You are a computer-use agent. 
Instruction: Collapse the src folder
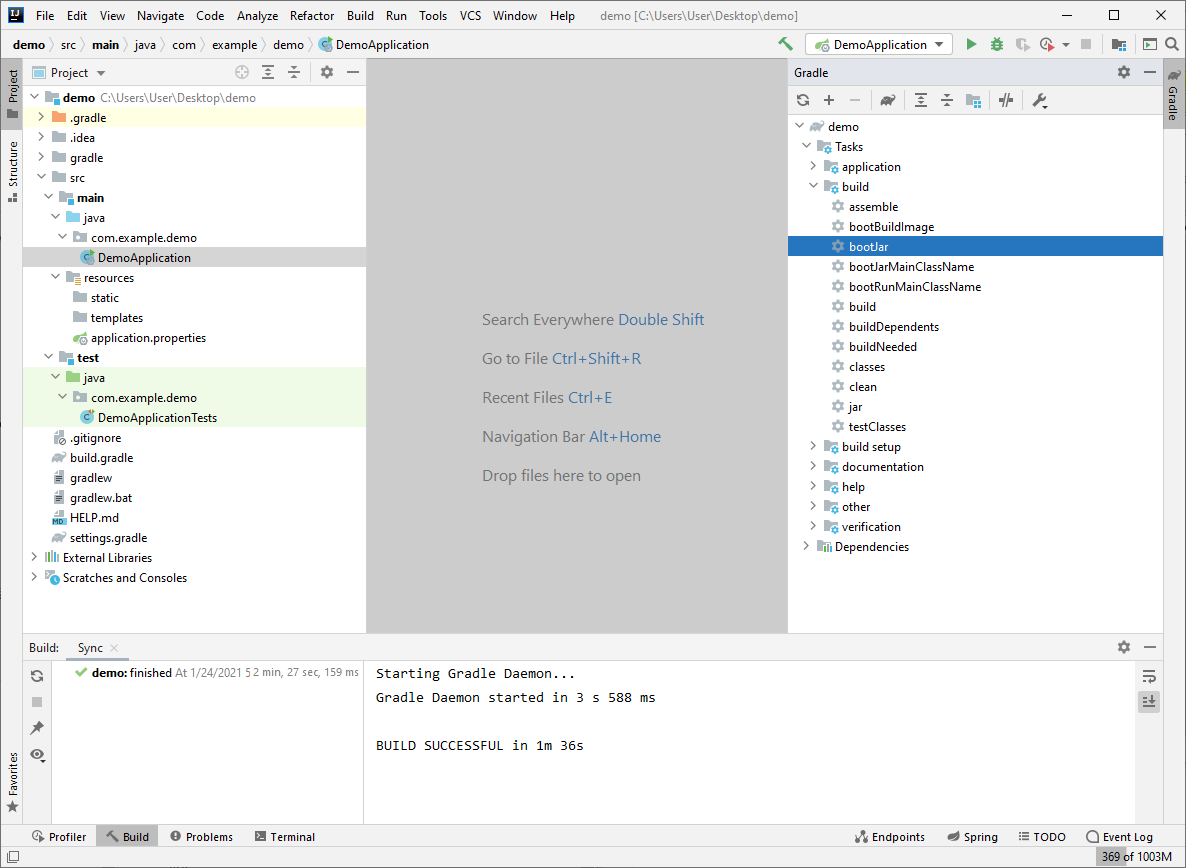41,177
